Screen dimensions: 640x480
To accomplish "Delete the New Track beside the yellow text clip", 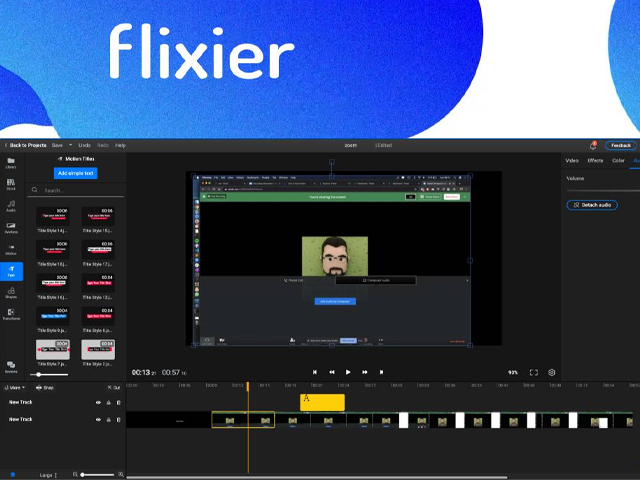I will [x=119, y=402].
